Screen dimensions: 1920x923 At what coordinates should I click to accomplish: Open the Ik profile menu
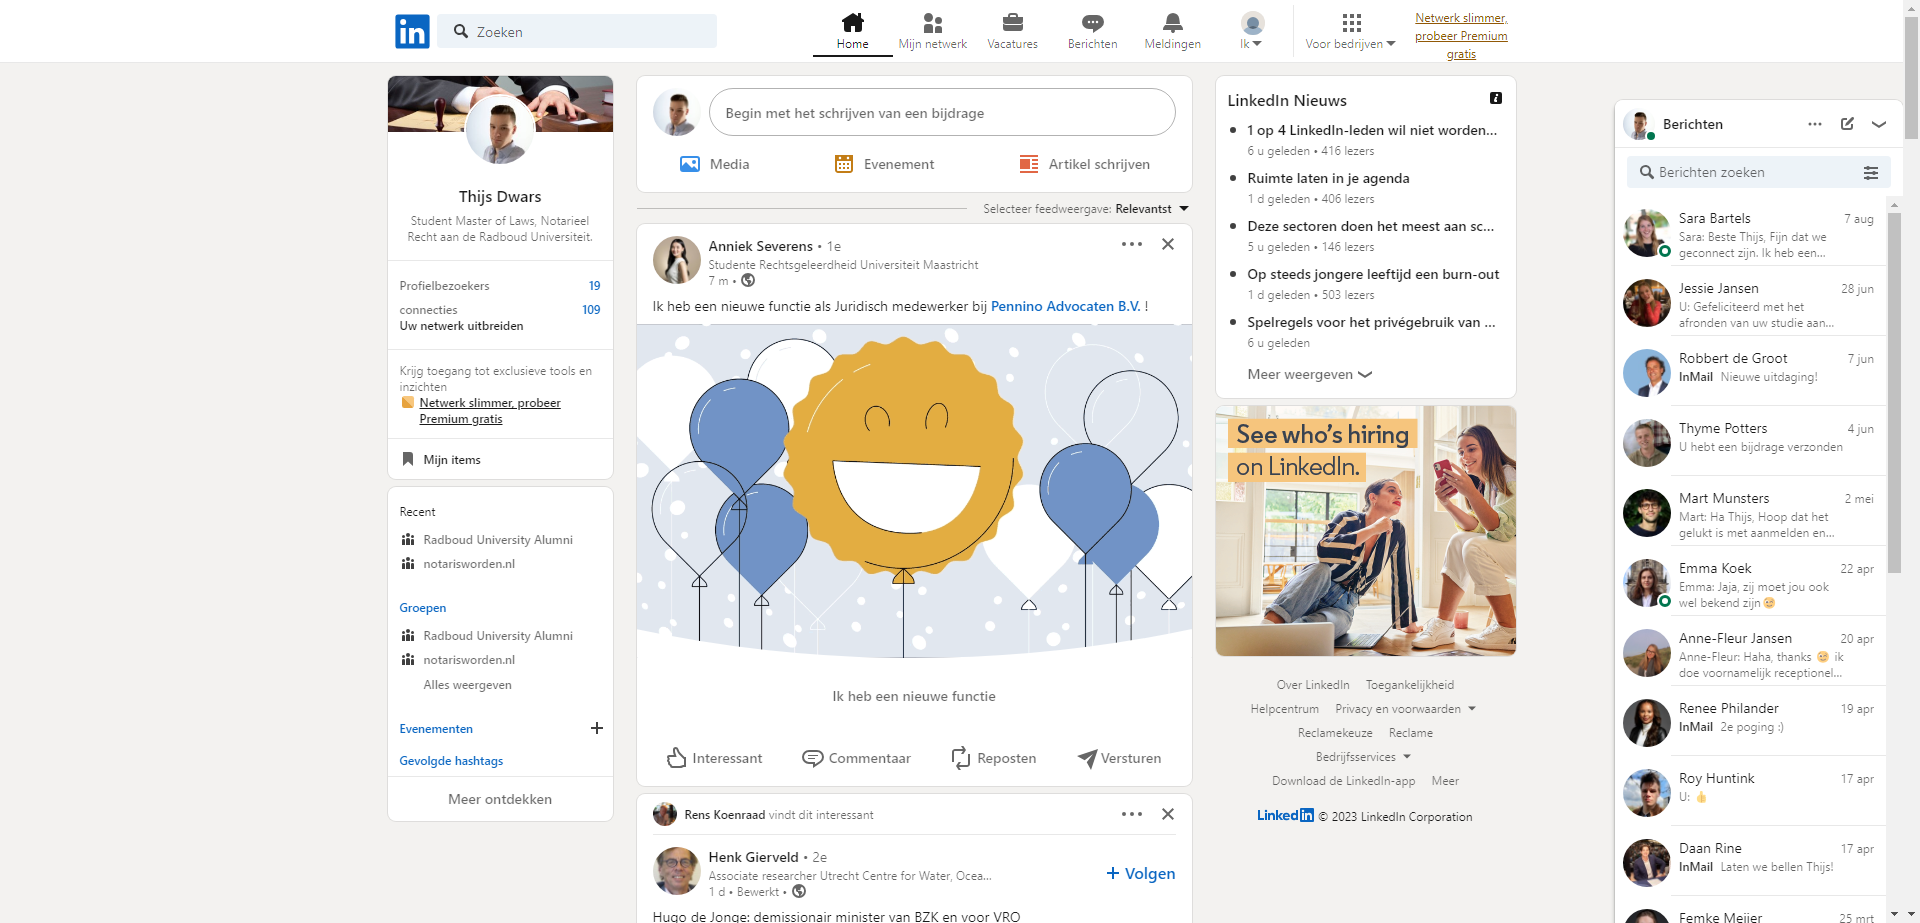coord(1252,30)
